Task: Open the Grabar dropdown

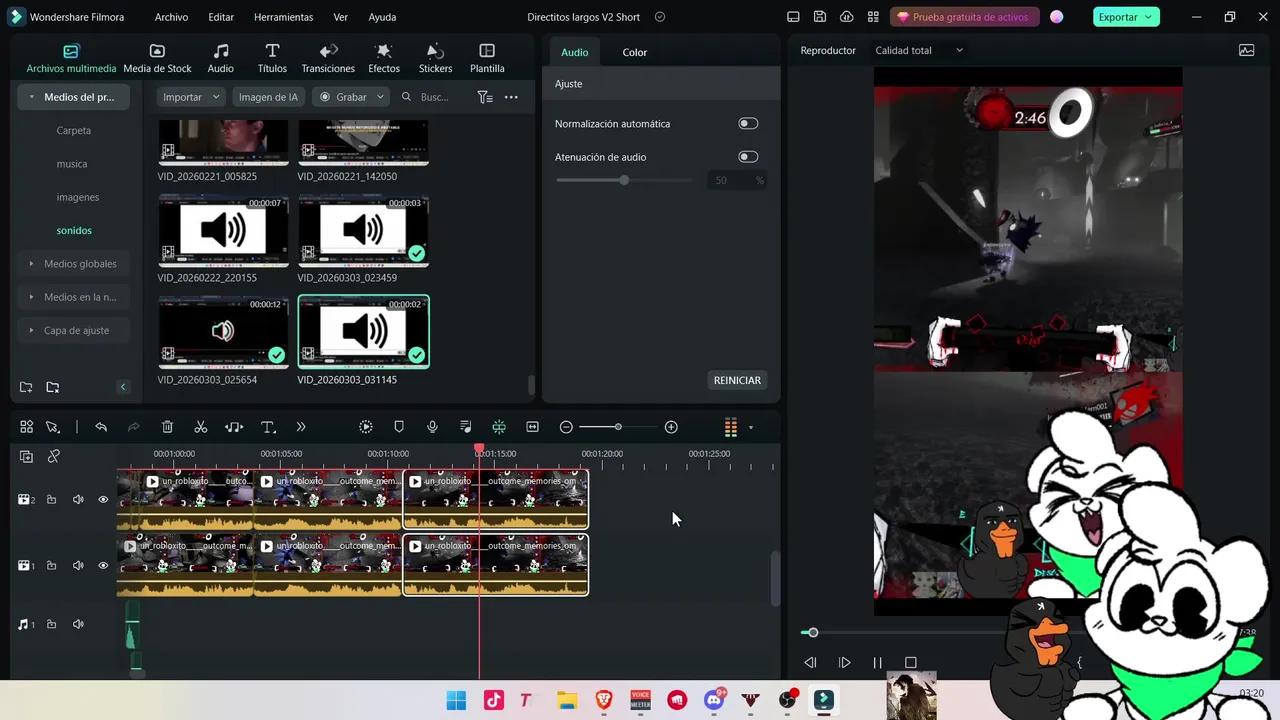Action: tap(350, 97)
